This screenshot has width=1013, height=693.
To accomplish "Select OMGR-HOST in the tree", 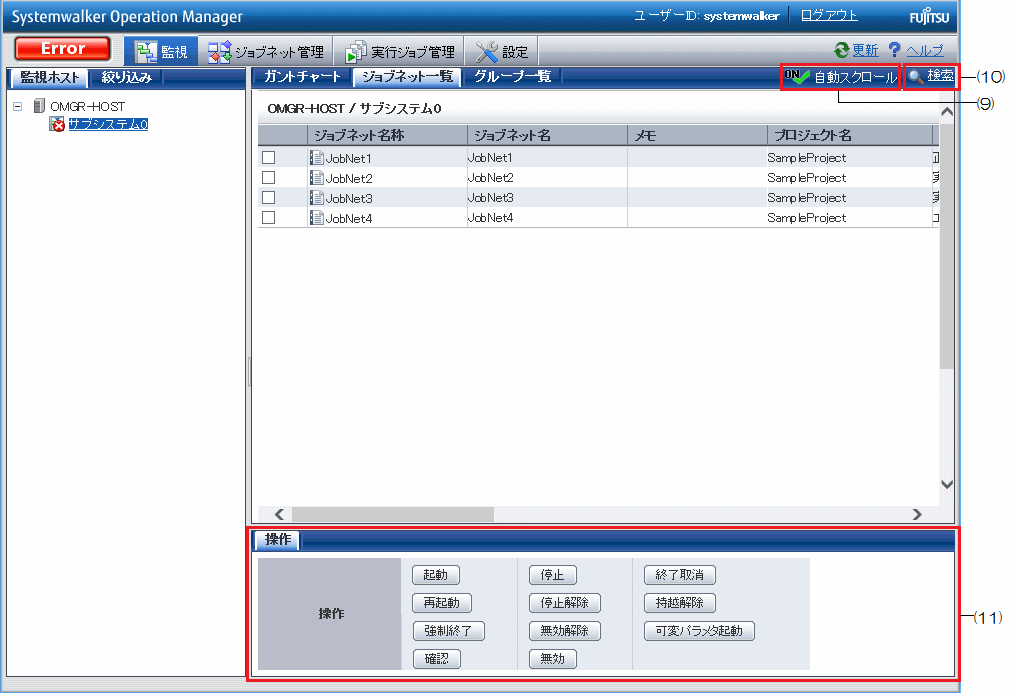I will click(87, 107).
